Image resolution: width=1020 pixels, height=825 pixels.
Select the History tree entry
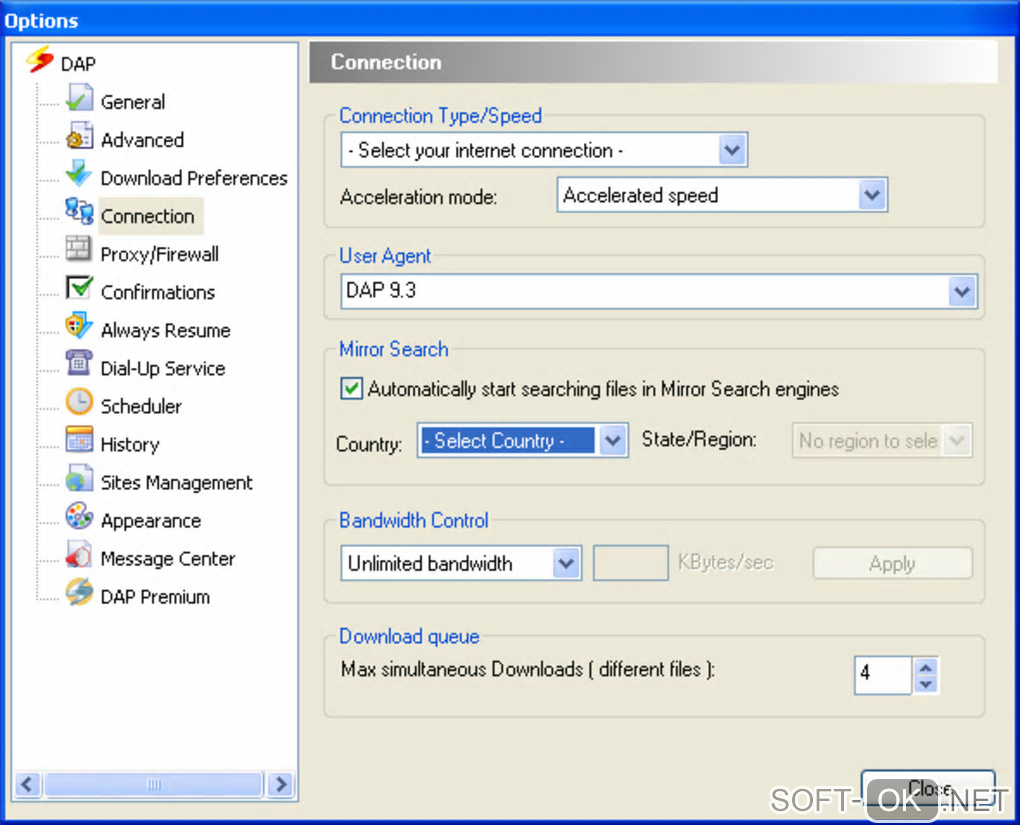129,445
